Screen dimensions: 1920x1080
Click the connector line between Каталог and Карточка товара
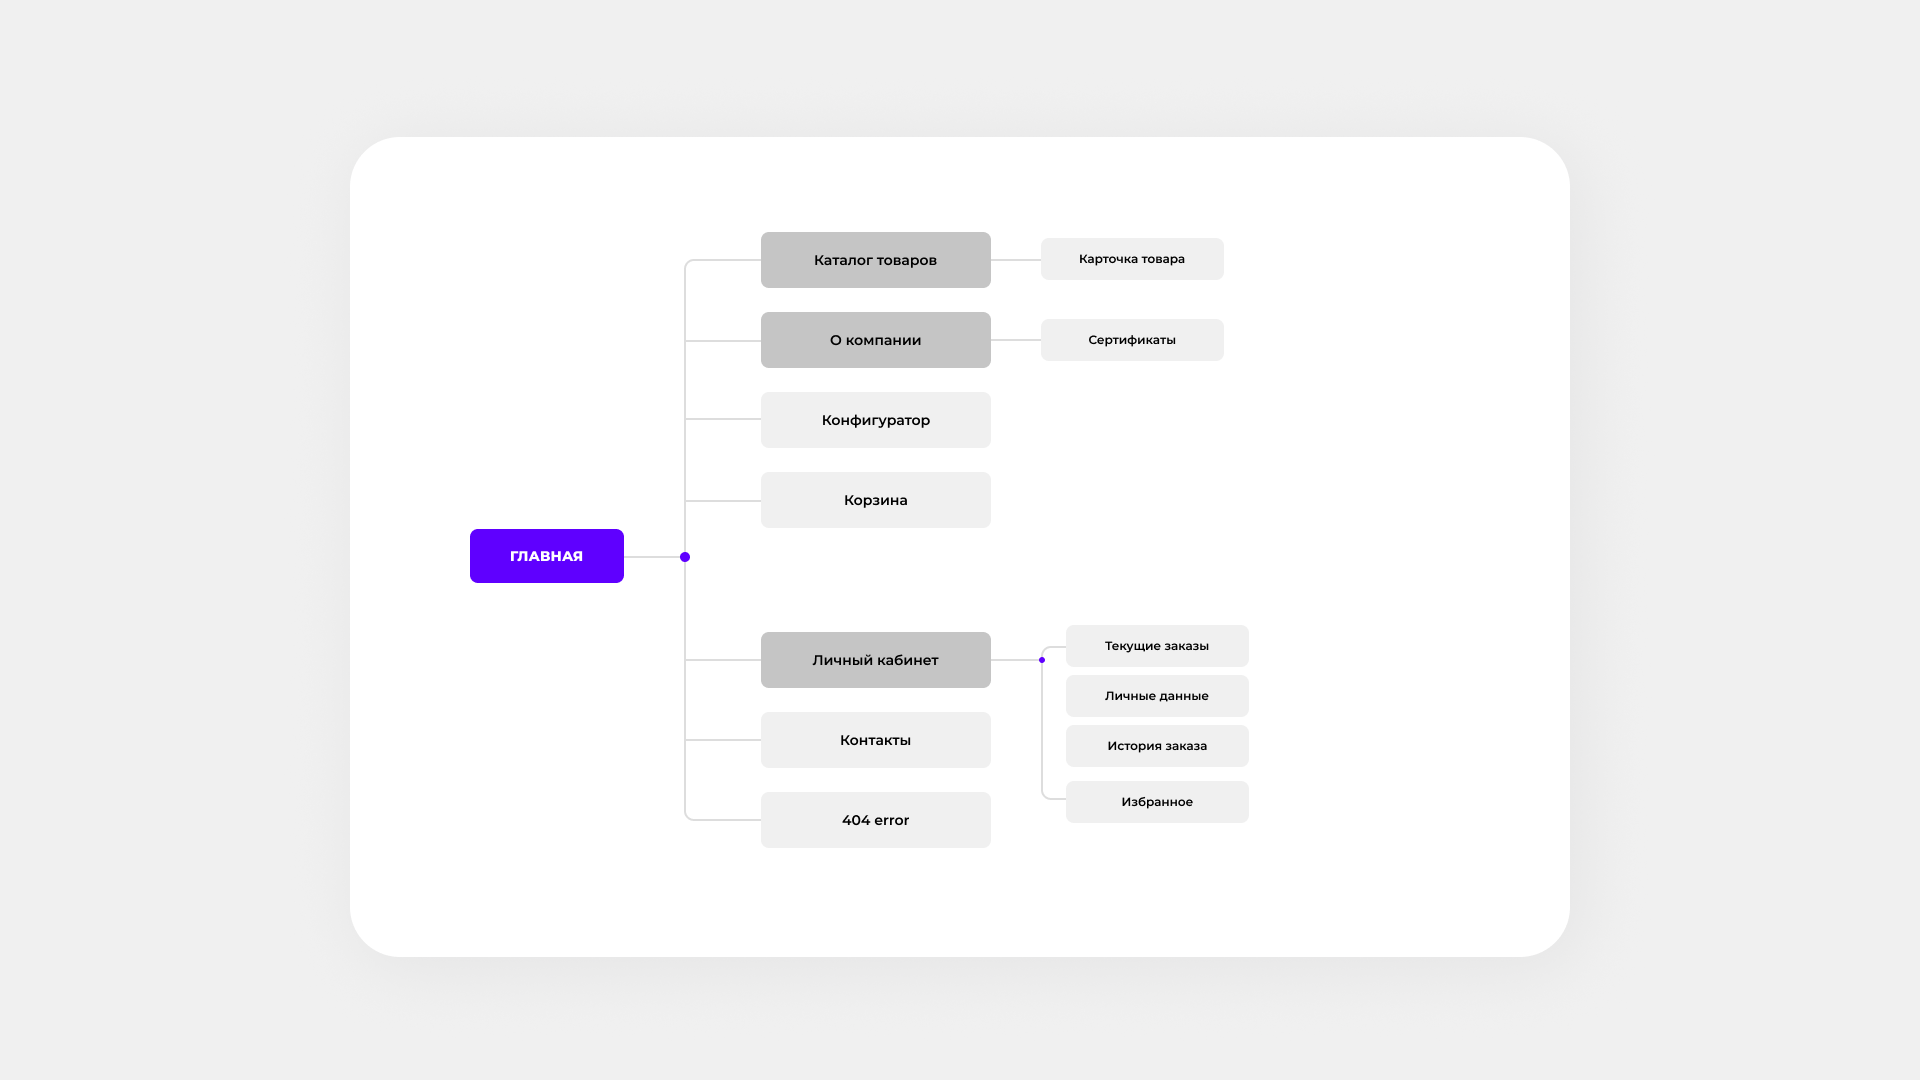tap(1016, 260)
